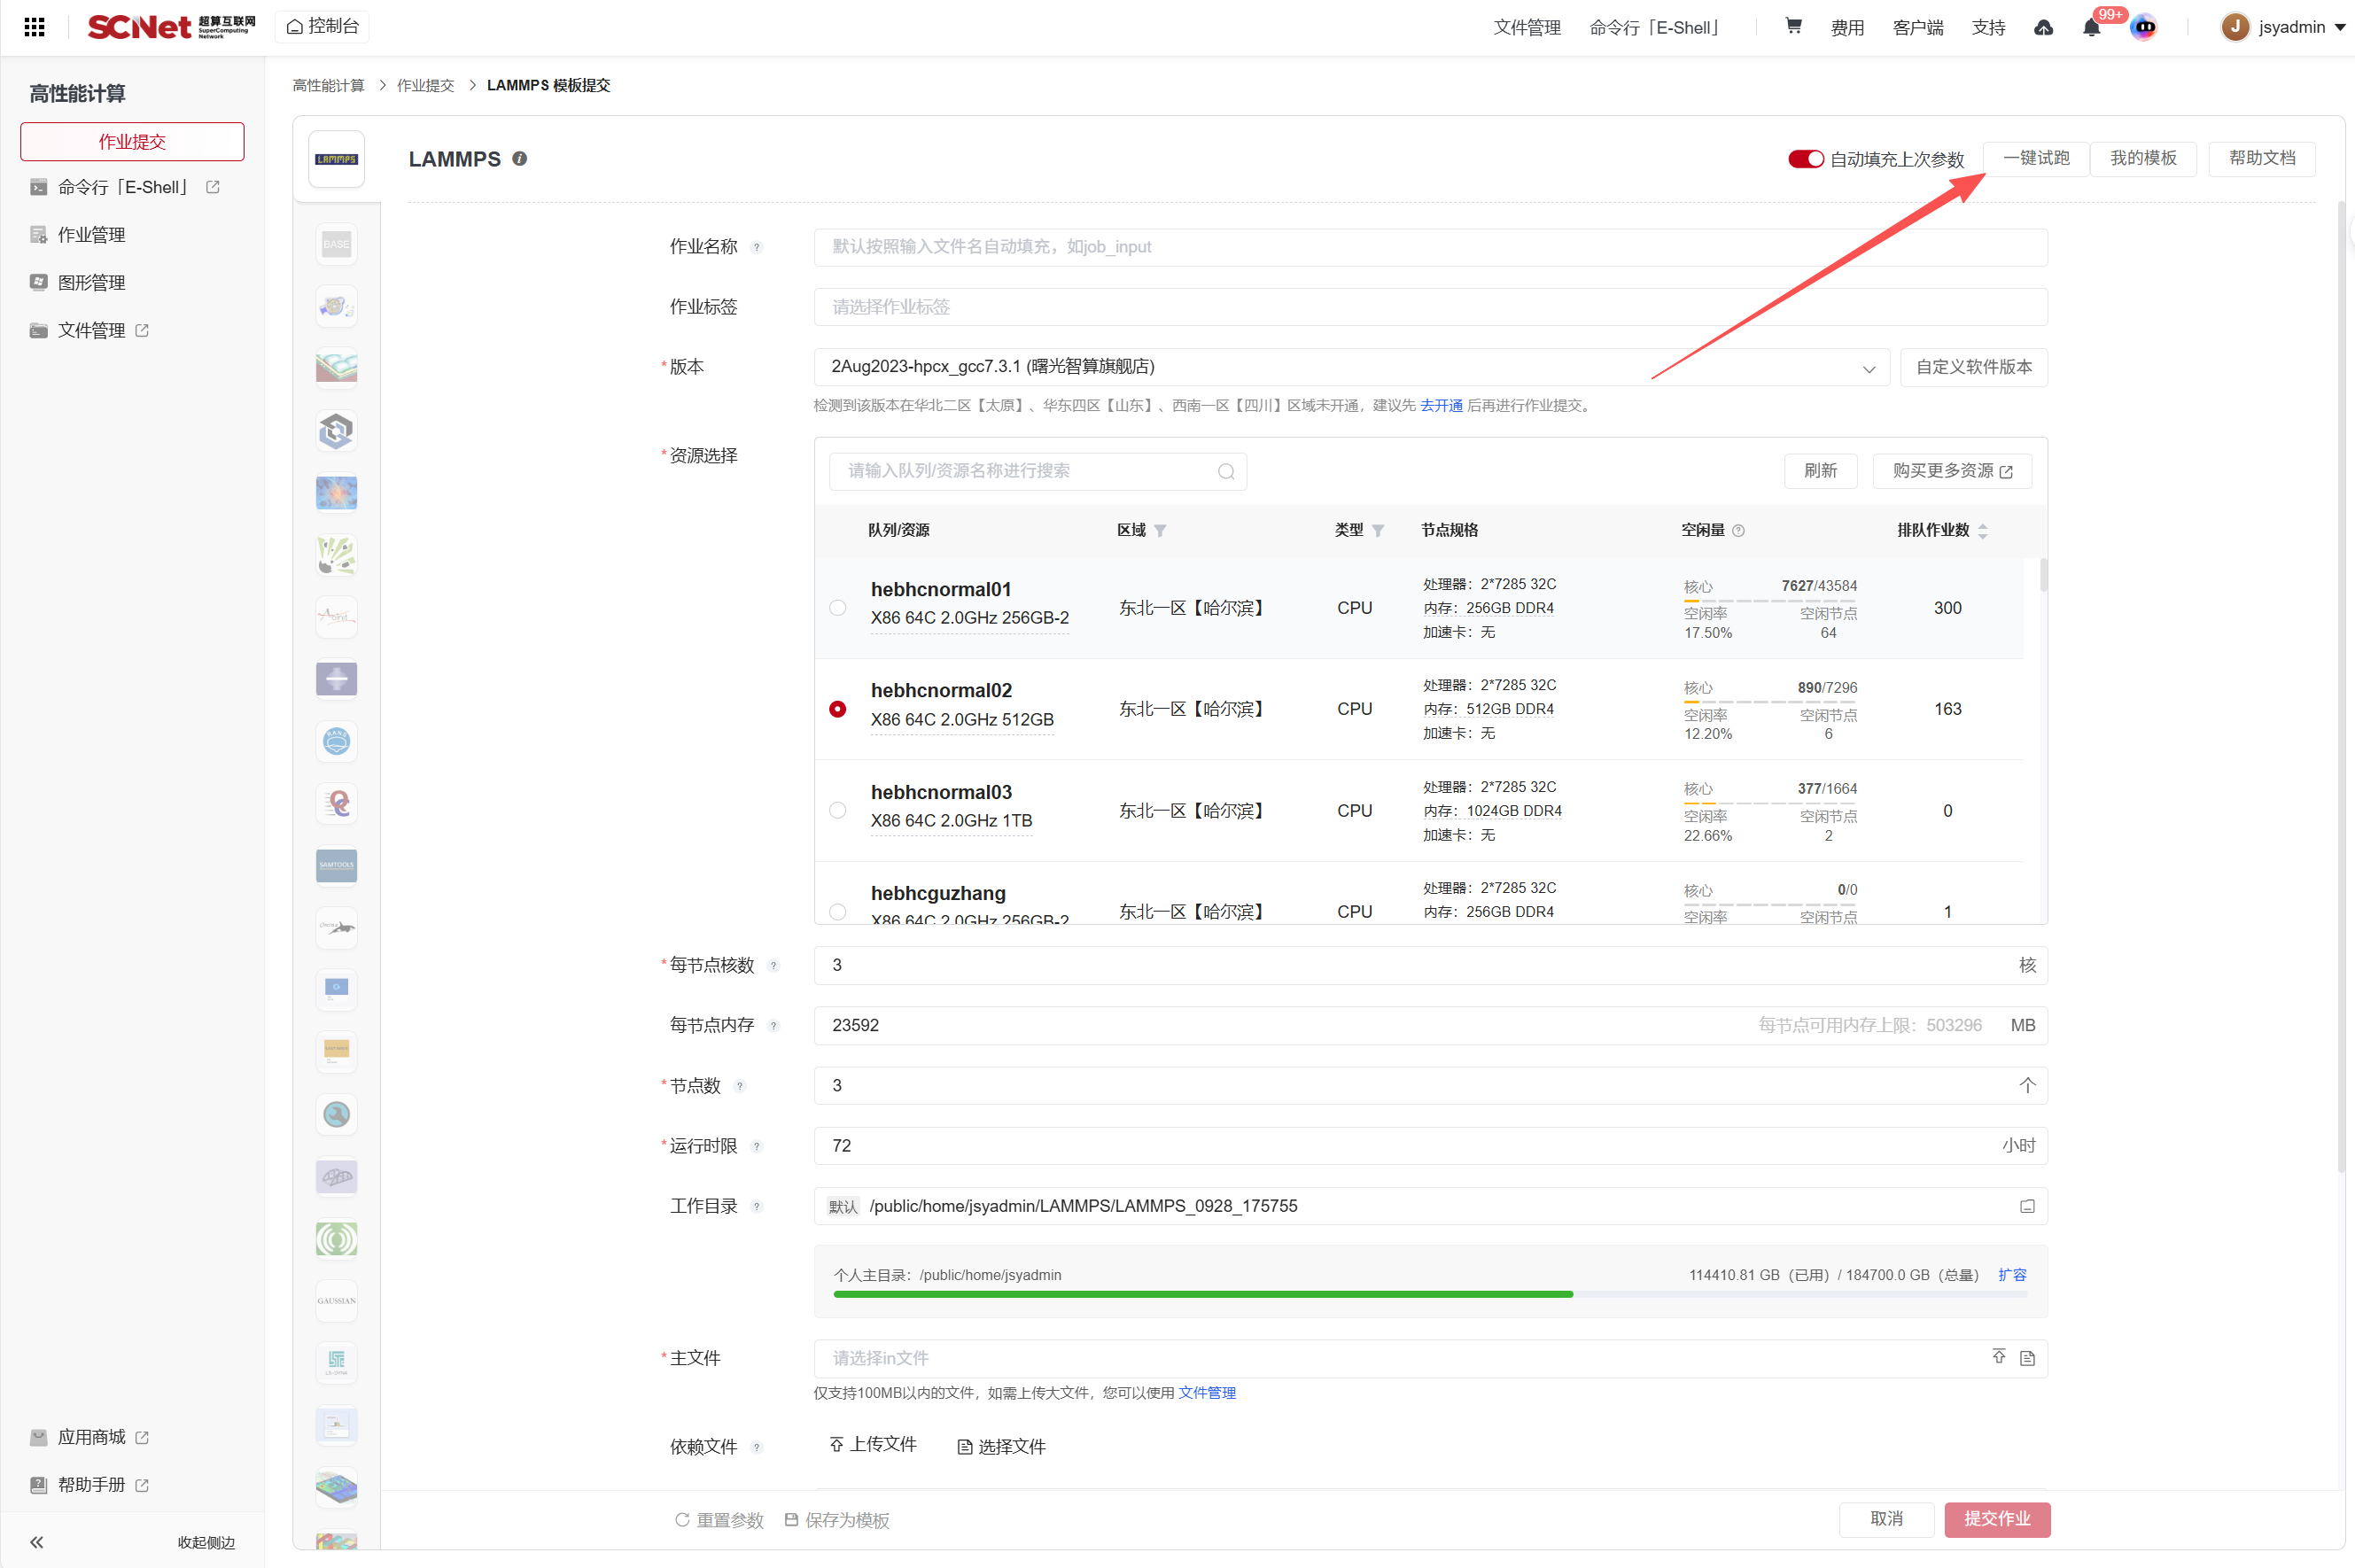Open the app grid launcher icon
Viewport: 2355px width, 1568px height.
[x=34, y=27]
